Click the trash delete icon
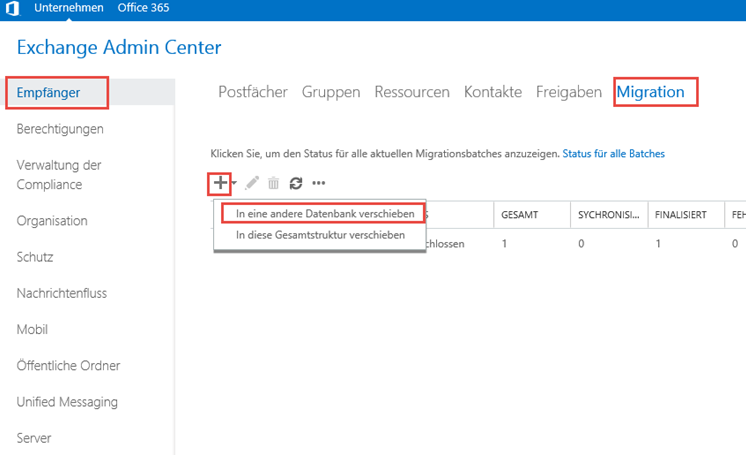This screenshot has height=455, width=746. (x=273, y=183)
